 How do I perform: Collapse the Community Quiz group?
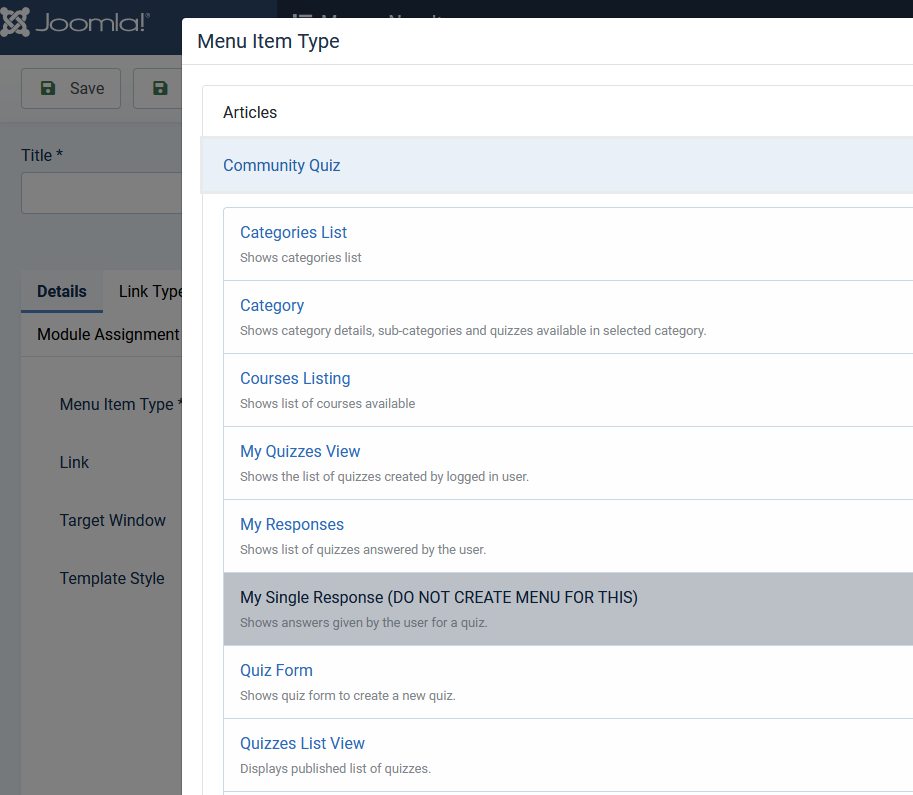coord(282,165)
